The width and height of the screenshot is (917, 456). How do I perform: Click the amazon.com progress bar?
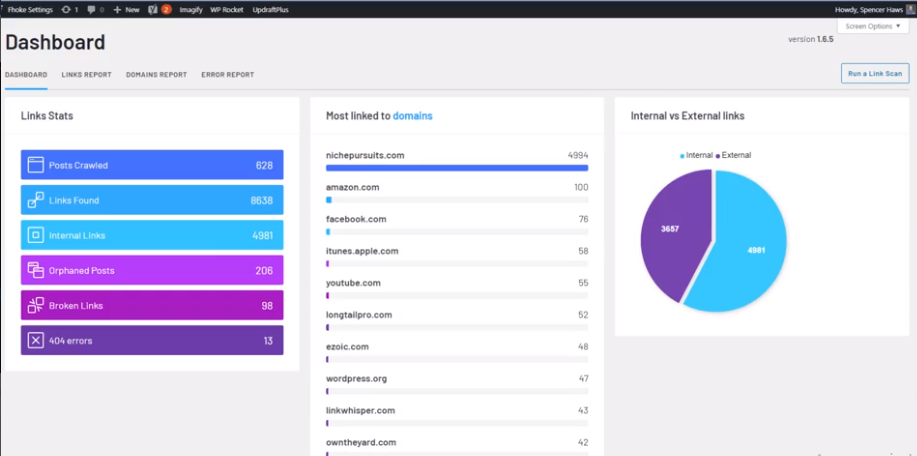(x=457, y=200)
